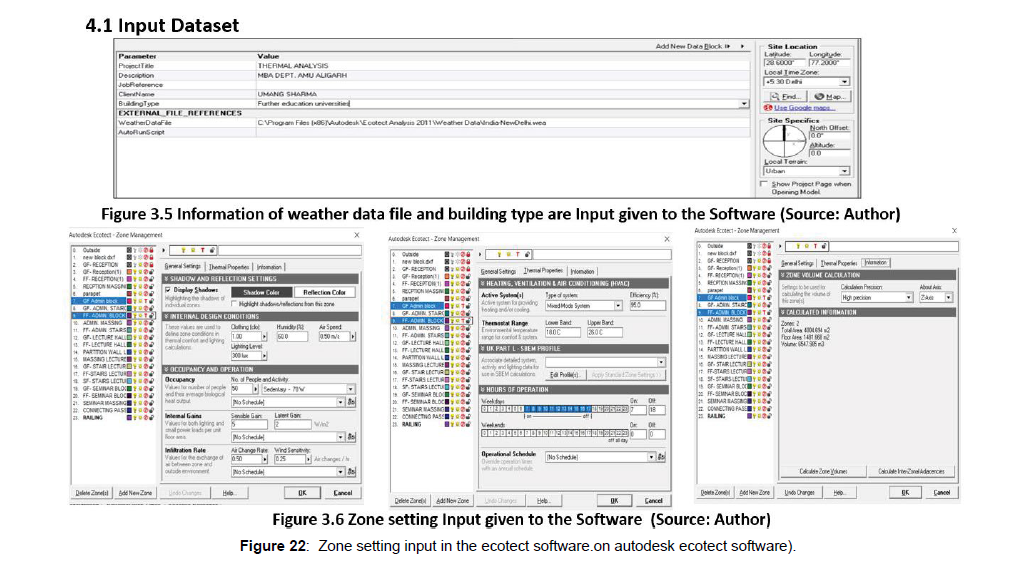Follow the Use Google maps link
This screenshot has height=566, width=1021.
point(805,107)
